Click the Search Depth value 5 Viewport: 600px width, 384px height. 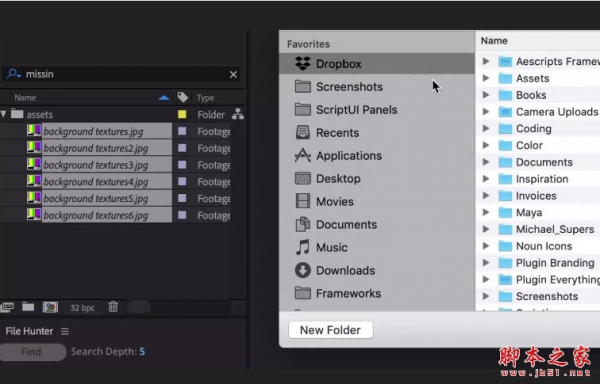142,351
